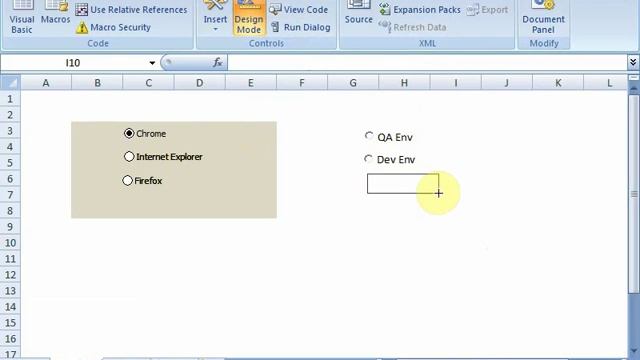This screenshot has height=360, width=640.
Task: Click the Insert Function fx icon
Action: [x=217, y=62]
